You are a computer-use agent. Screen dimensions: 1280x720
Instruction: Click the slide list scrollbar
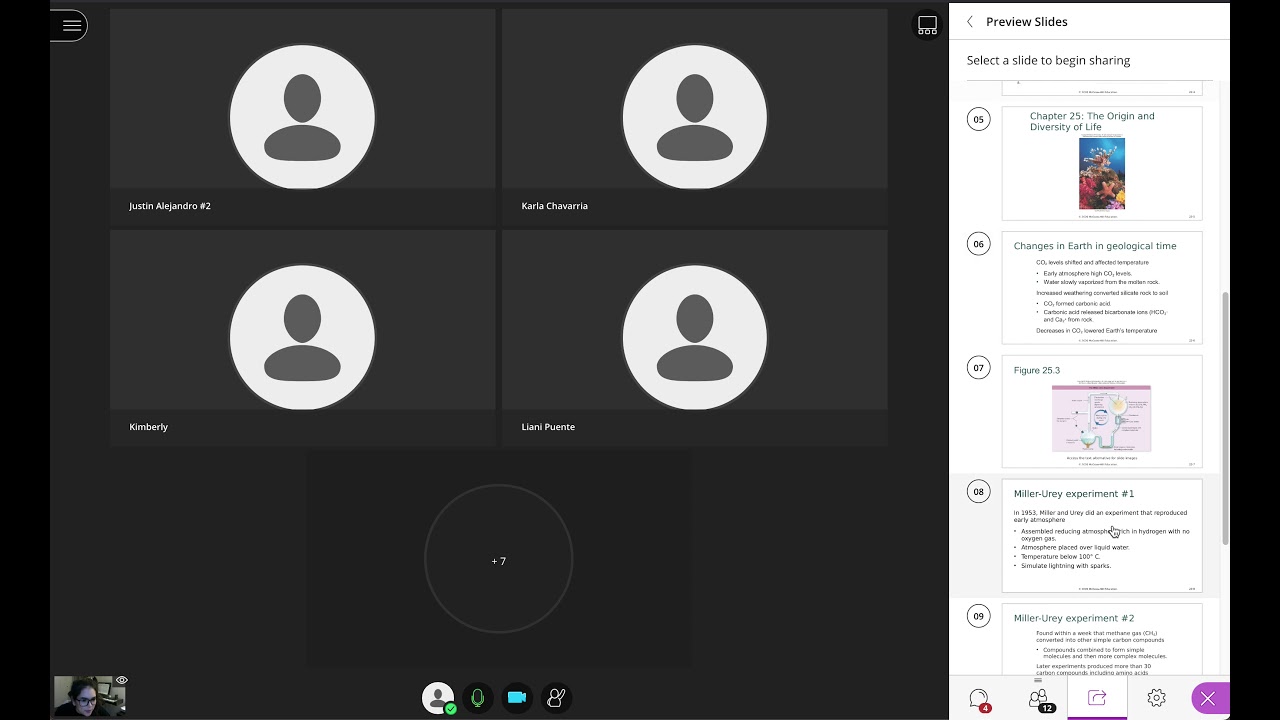(x=1225, y=420)
